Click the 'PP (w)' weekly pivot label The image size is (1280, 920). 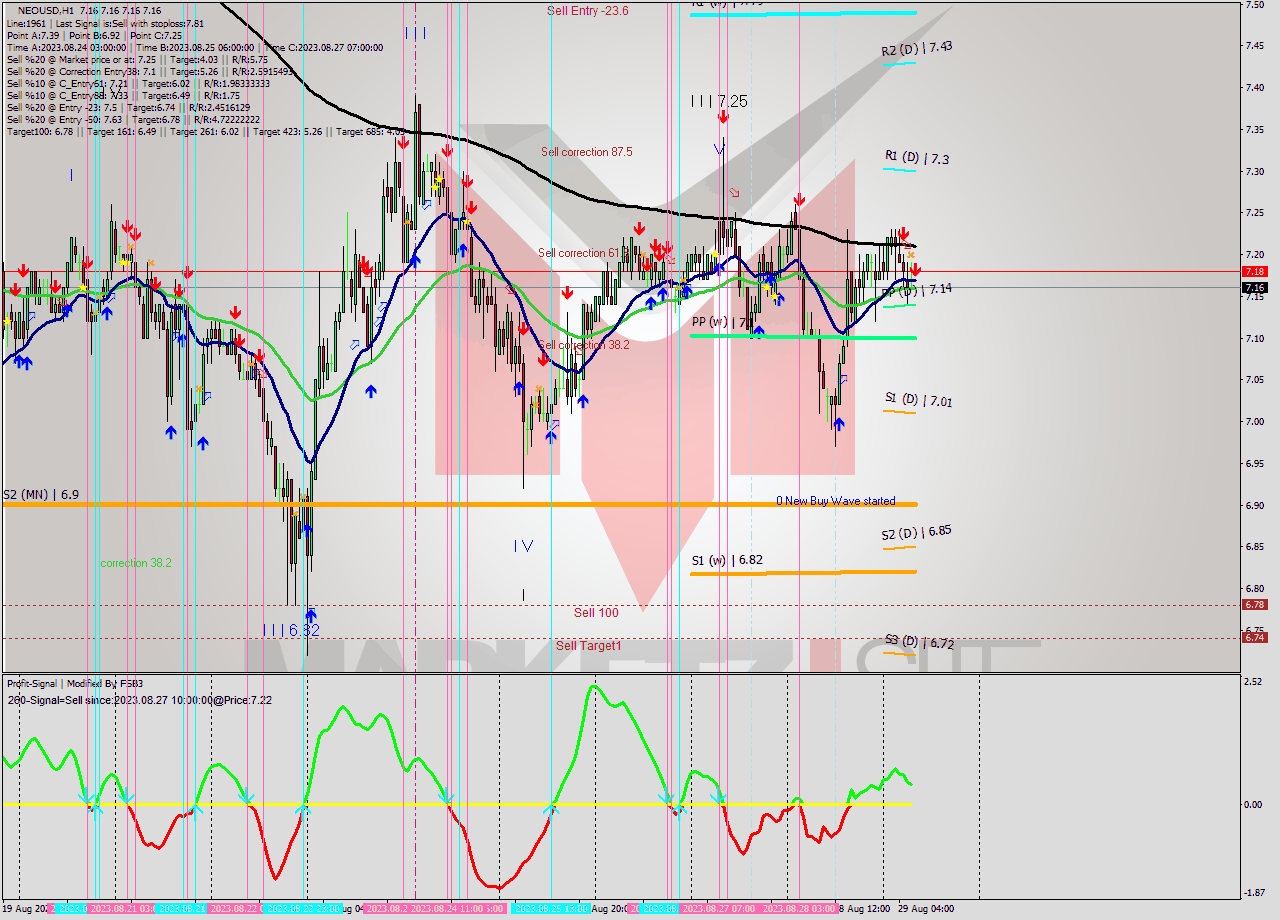720,322
